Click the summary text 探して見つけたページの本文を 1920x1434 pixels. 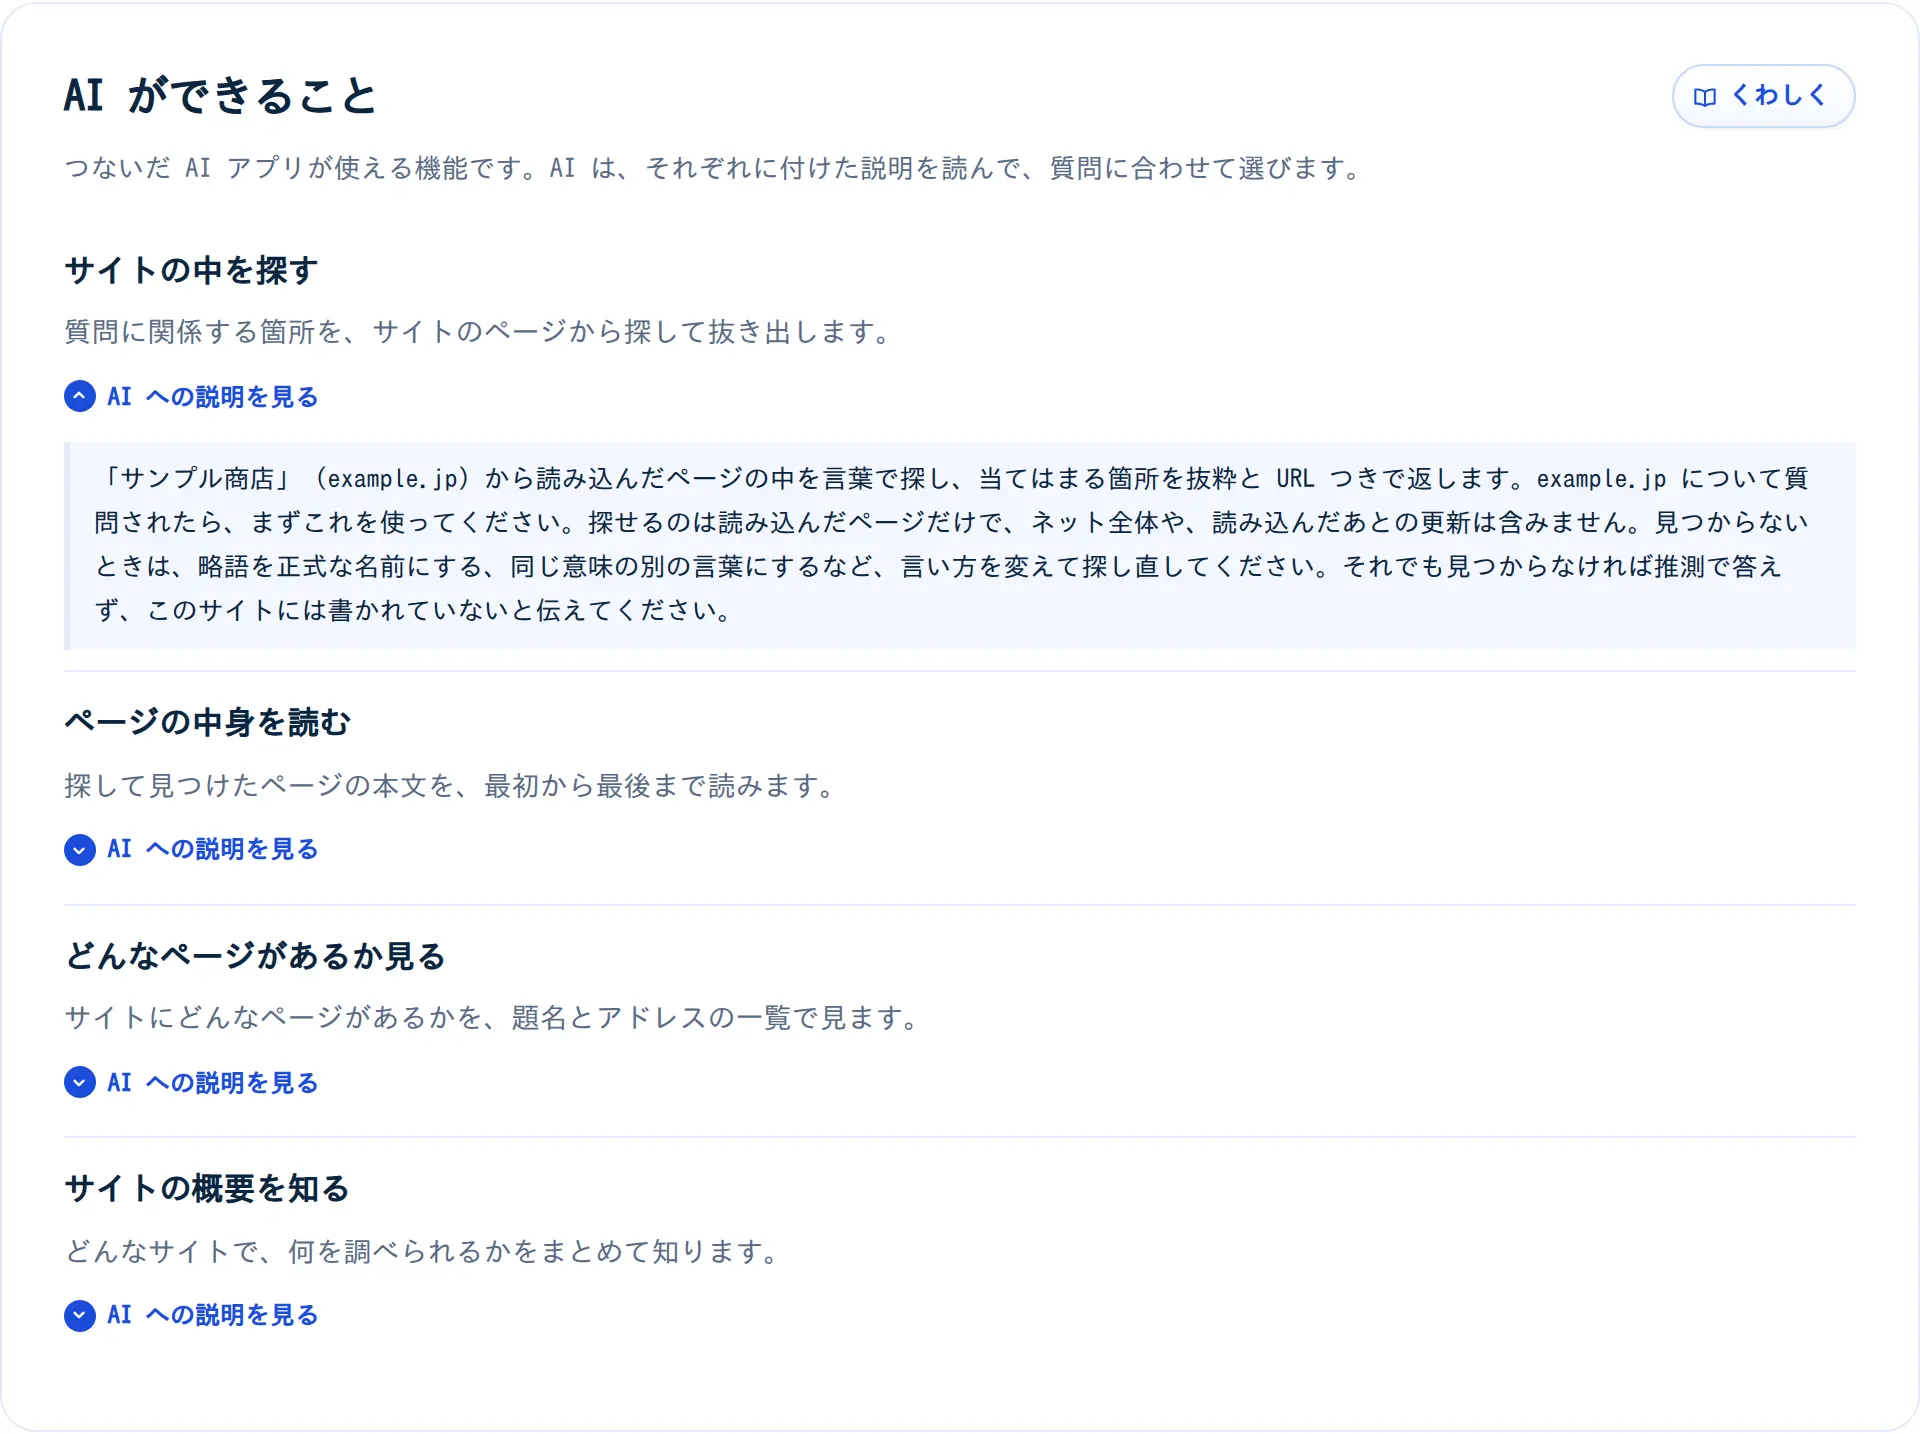(452, 786)
